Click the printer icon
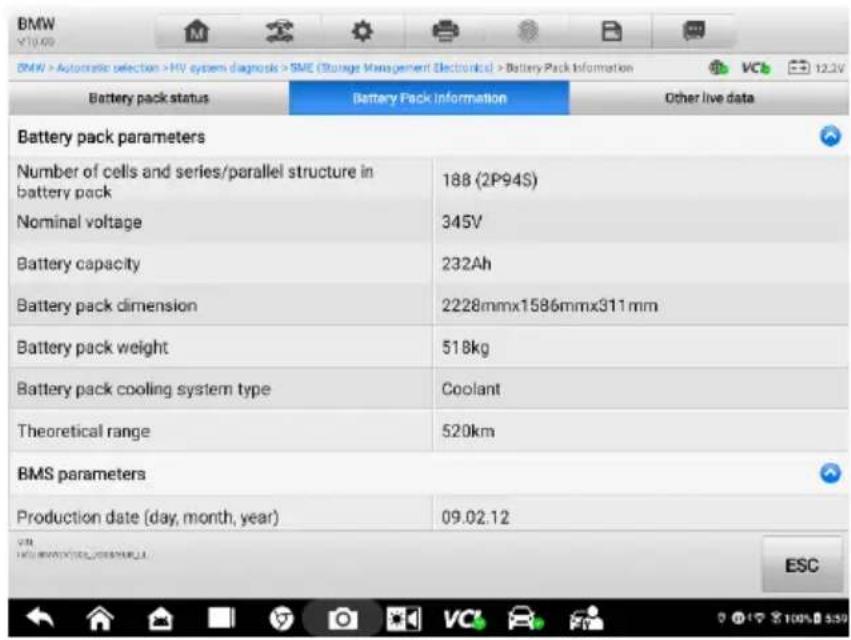851x640 pixels. pos(446,31)
